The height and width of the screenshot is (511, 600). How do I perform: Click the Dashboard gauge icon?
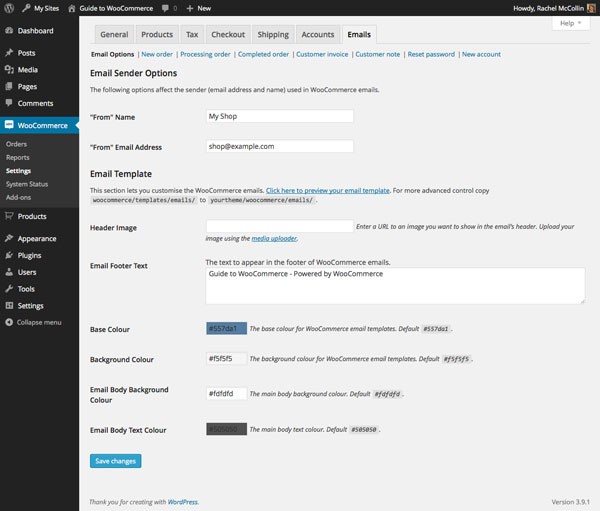9,30
